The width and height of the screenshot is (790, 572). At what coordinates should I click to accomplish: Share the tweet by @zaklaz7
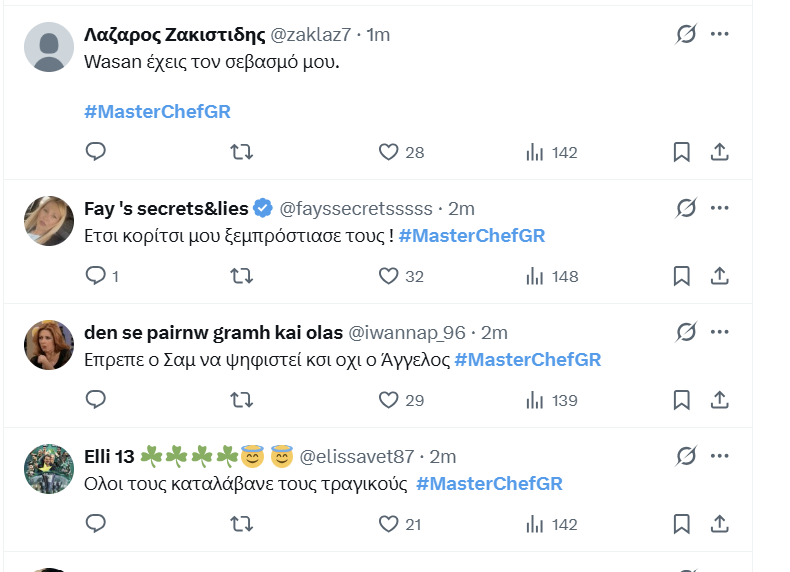tap(719, 152)
